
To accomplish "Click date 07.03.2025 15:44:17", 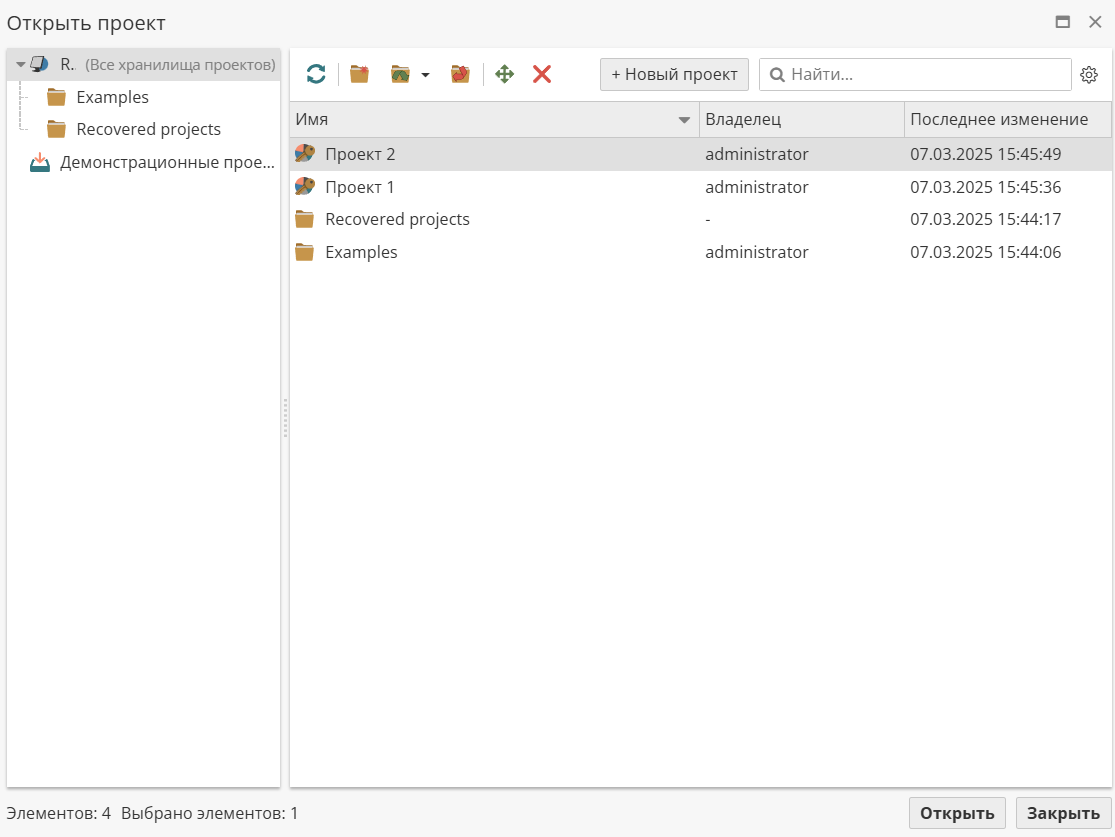I will (986, 219).
